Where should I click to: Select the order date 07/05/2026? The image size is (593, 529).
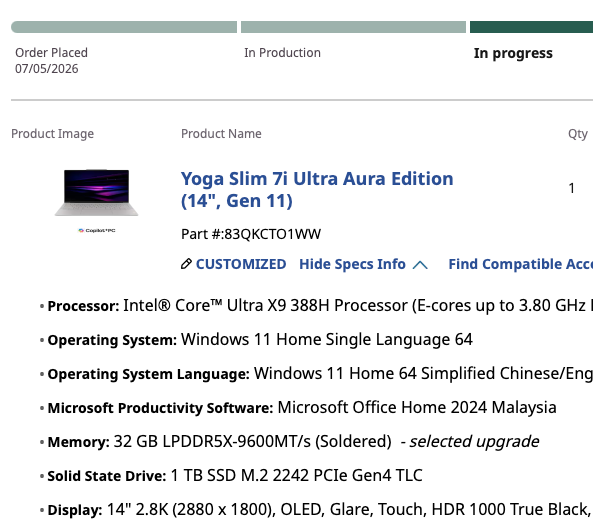tap(47, 69)
